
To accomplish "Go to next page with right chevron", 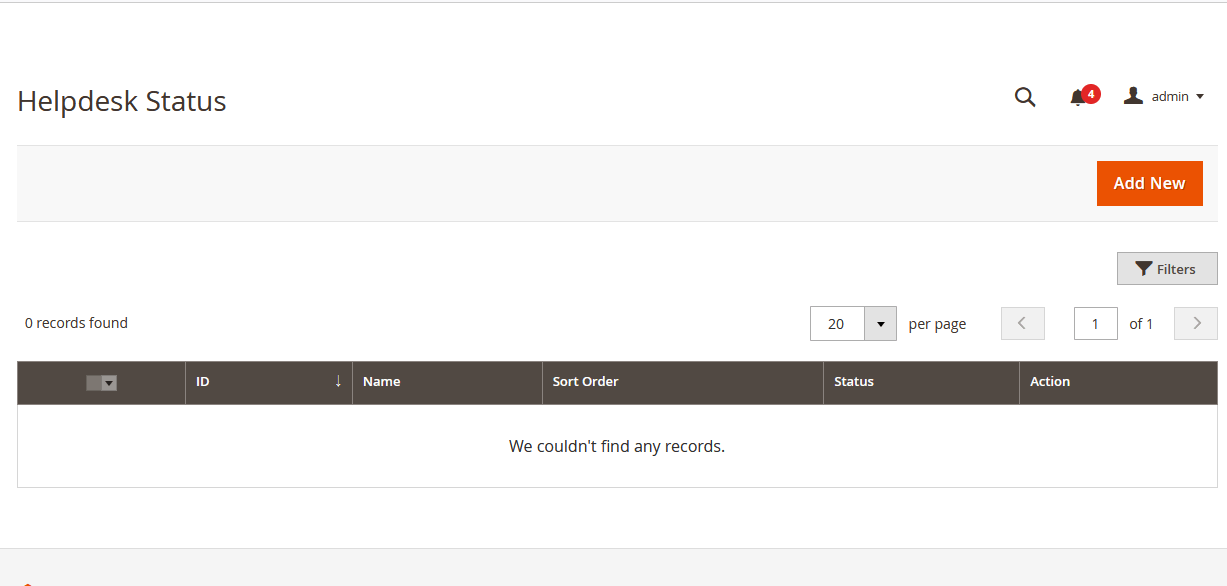I will point(1195,323).
